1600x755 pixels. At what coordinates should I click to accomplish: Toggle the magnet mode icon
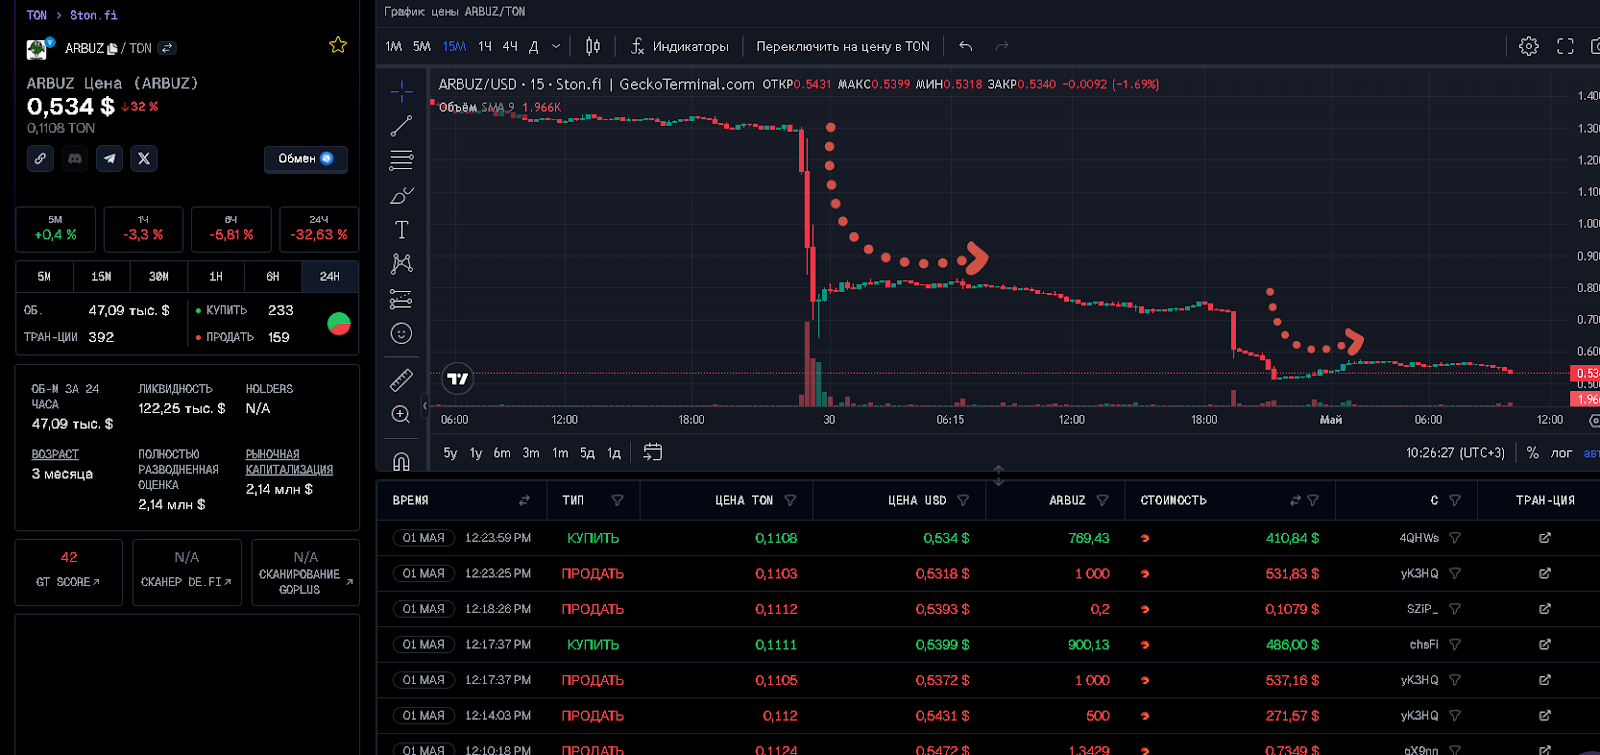pyautogui.click(x=401, y=461)
